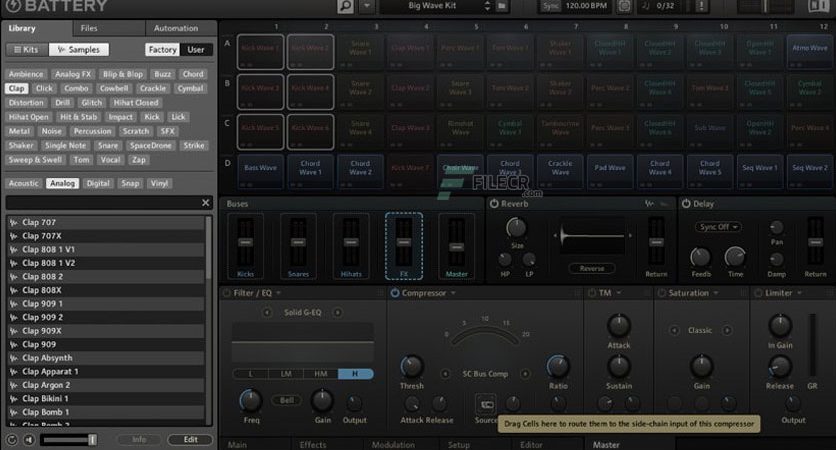Screen dimensions: 836x450
Task: Toggle the Reverb Reverse button
Action: 592,269
